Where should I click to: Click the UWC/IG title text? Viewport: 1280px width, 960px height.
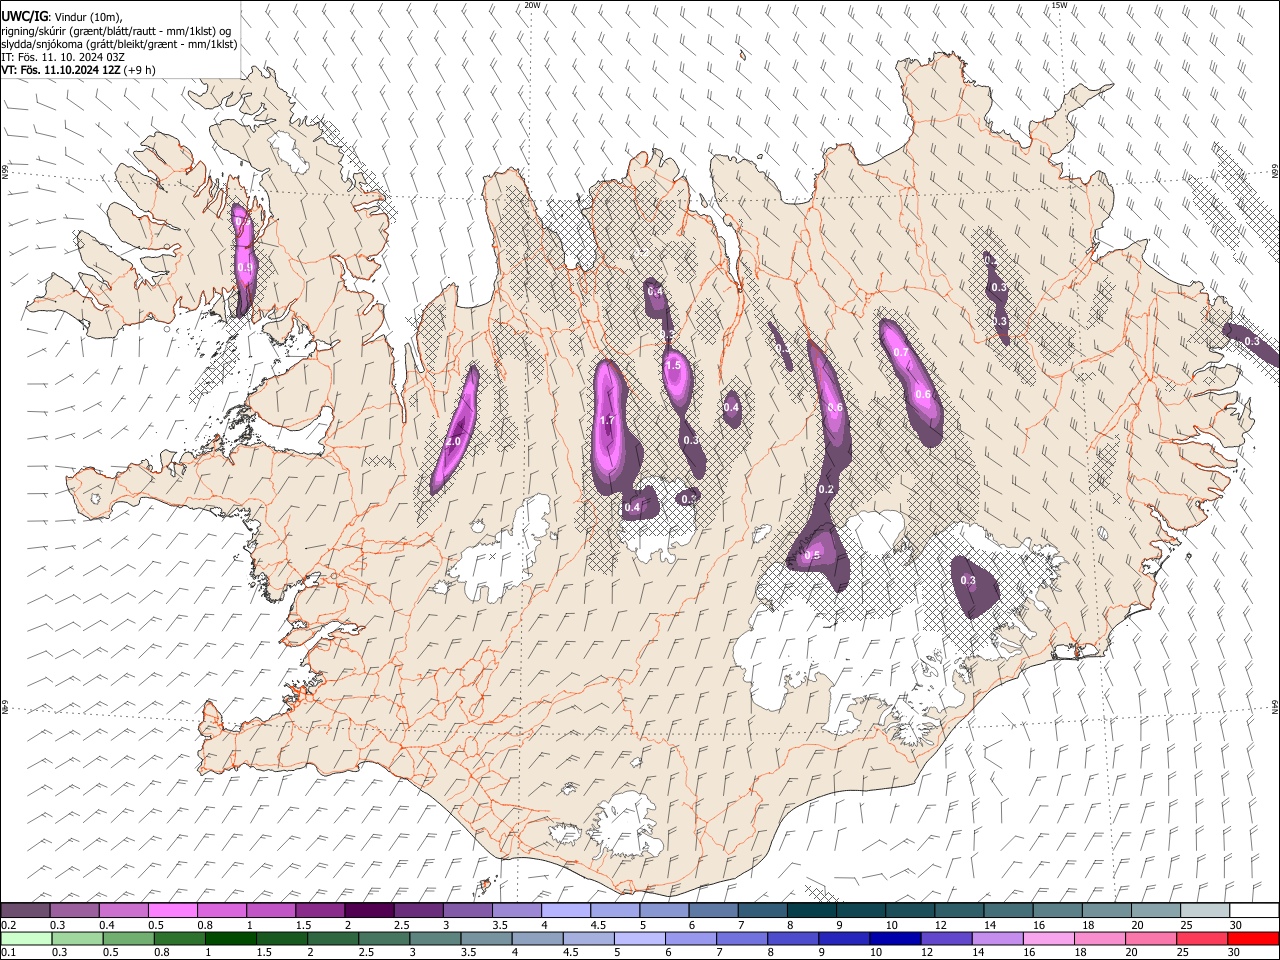pyautogui.click(x=24, y=16)
